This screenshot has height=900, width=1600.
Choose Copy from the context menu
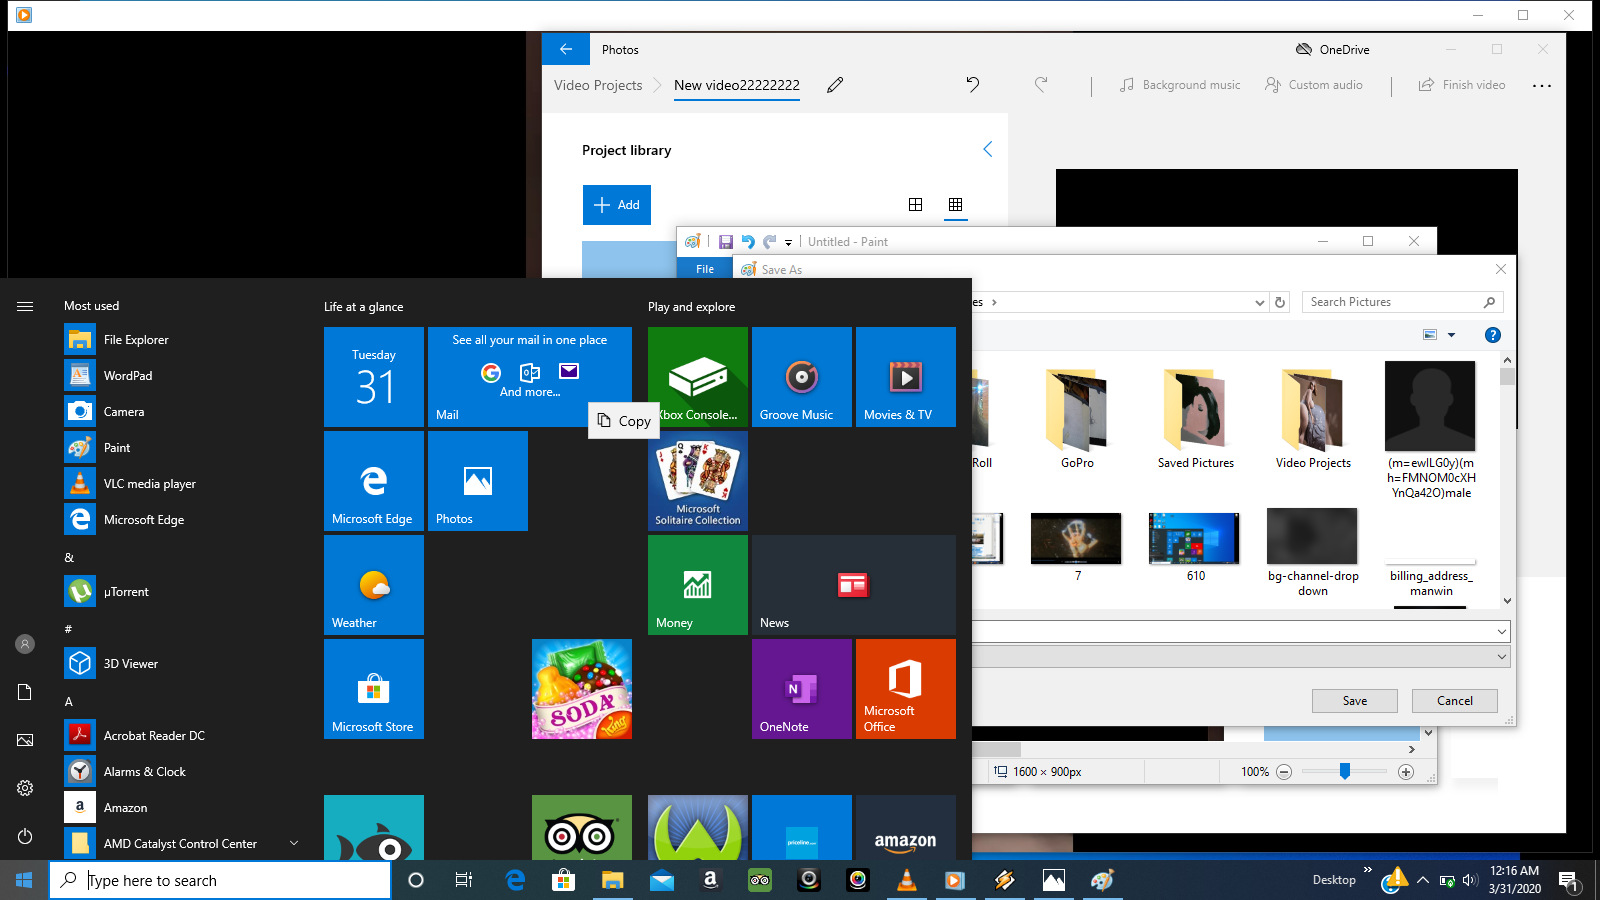(x=624, y=421)
